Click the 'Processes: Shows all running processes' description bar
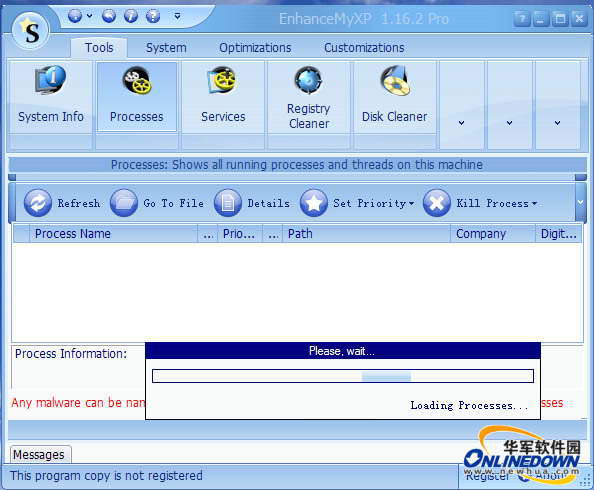 (297, 165)
